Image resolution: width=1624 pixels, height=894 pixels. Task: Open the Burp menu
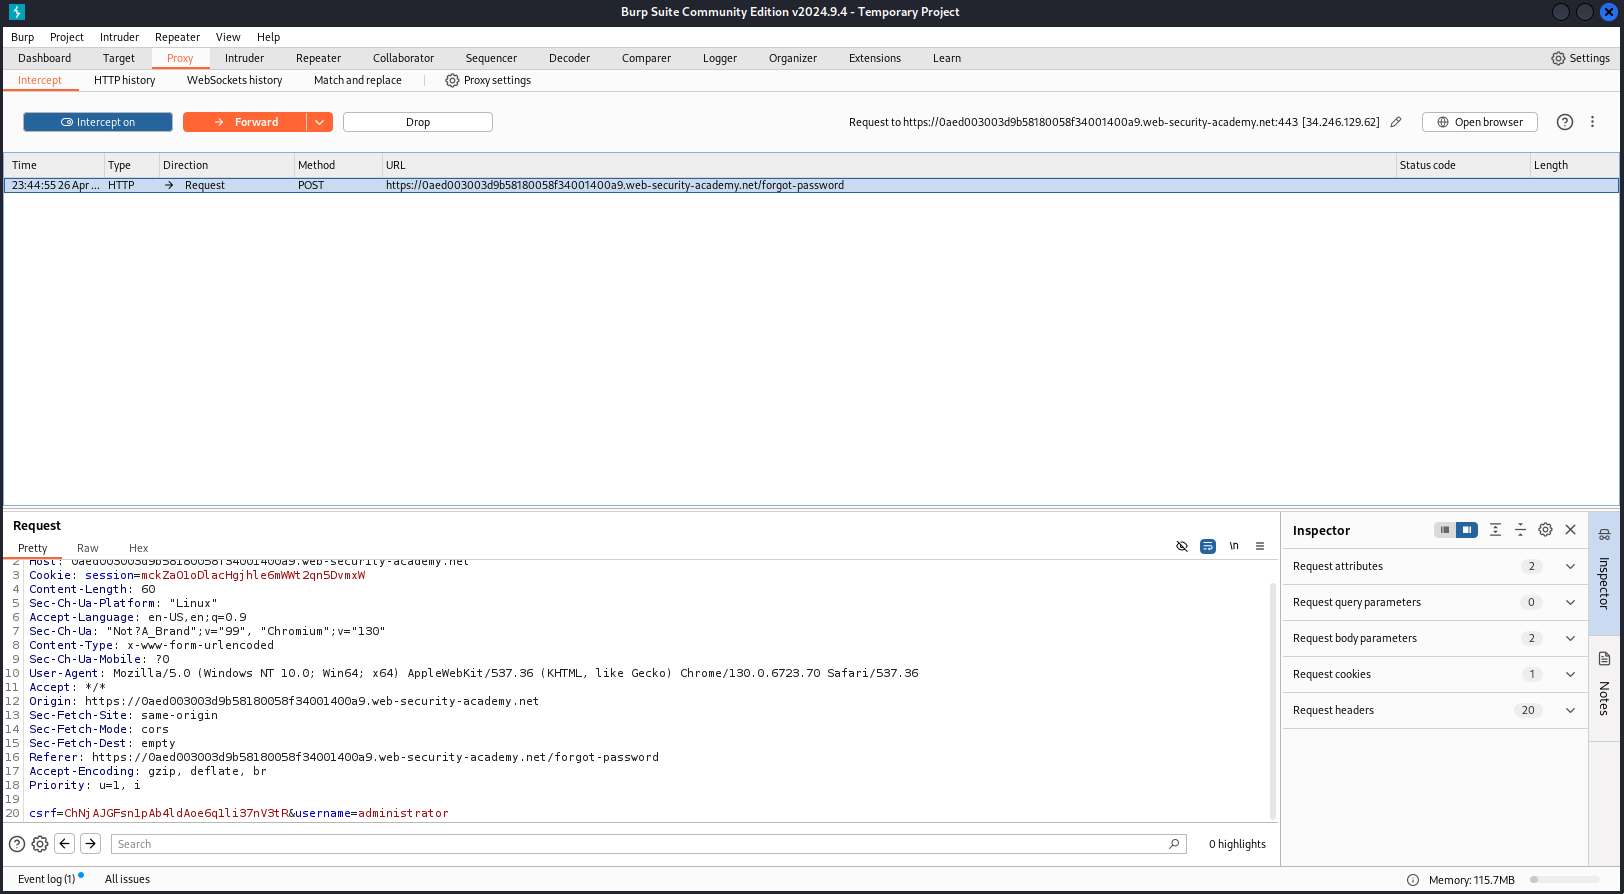[22, 37]
